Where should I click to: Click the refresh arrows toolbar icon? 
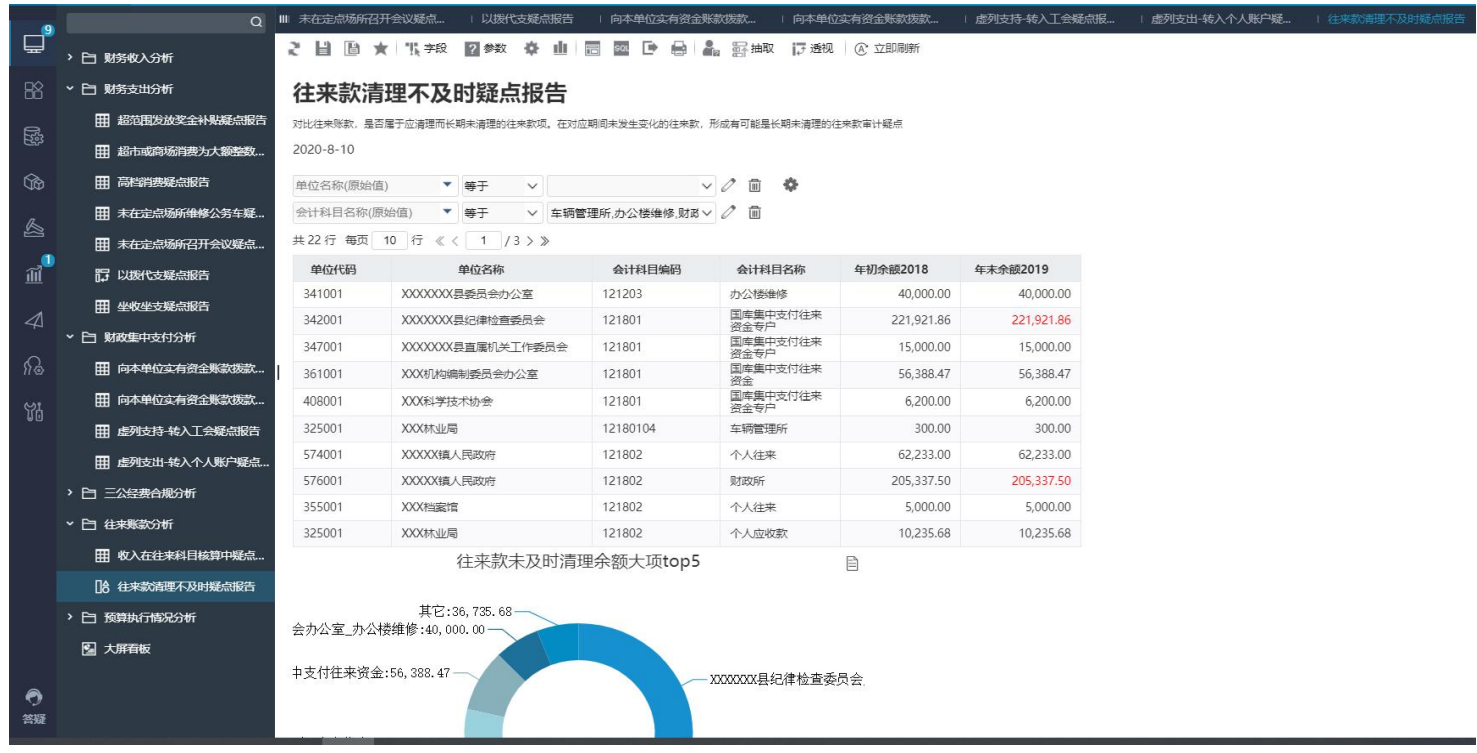point(294,48)
